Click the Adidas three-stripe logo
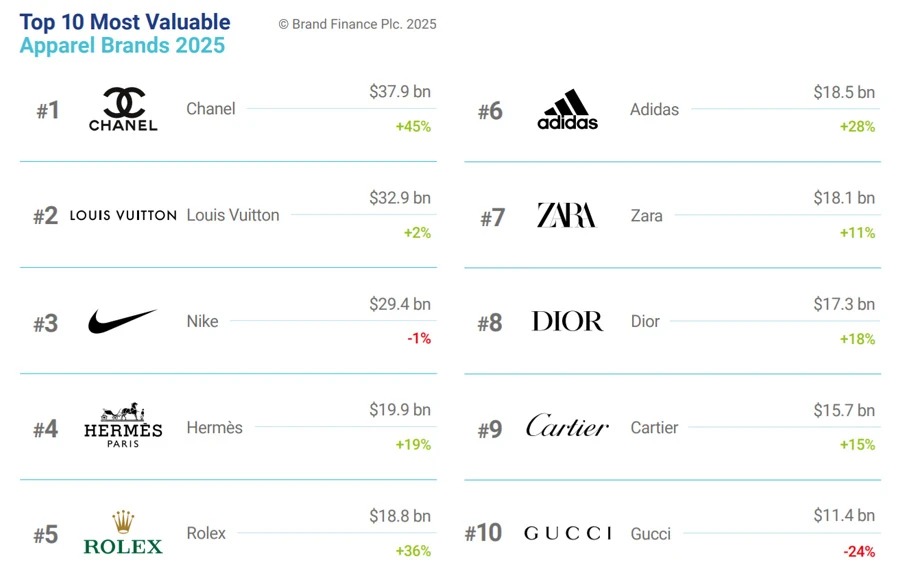Screen dimensions: 900x573 click(x=567, y=110)
